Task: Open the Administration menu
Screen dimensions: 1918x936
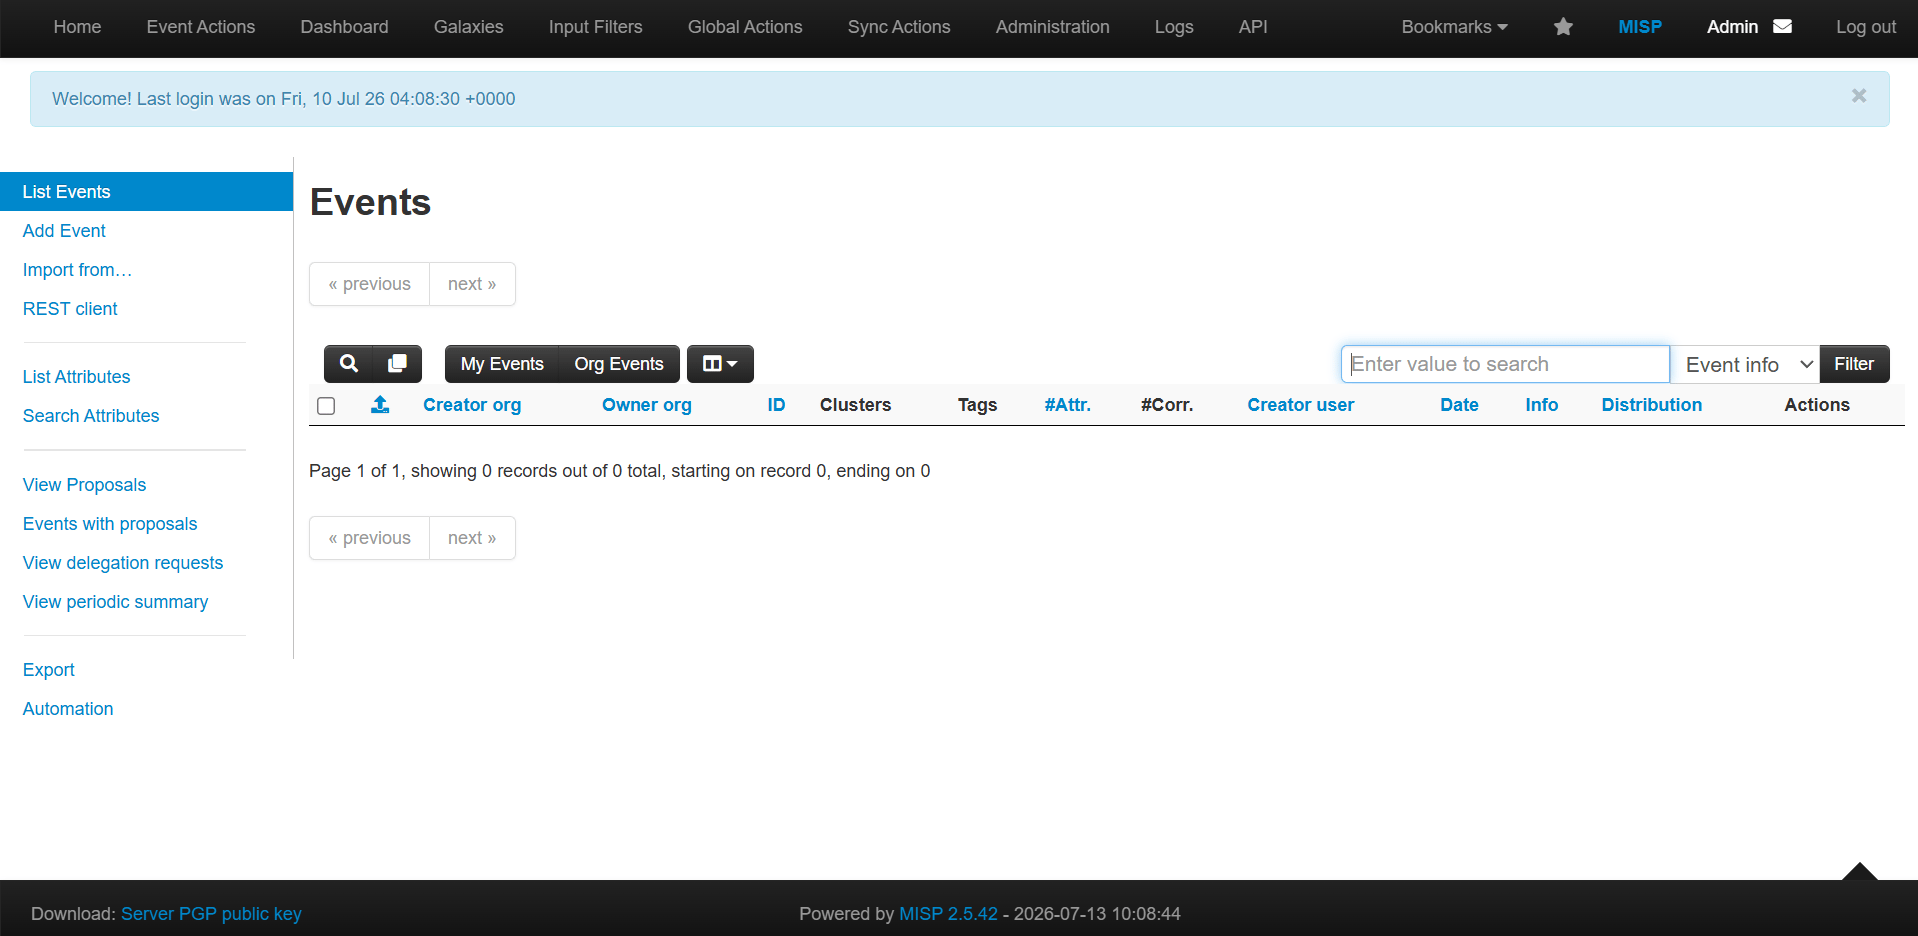Action: click(1052, 27)
